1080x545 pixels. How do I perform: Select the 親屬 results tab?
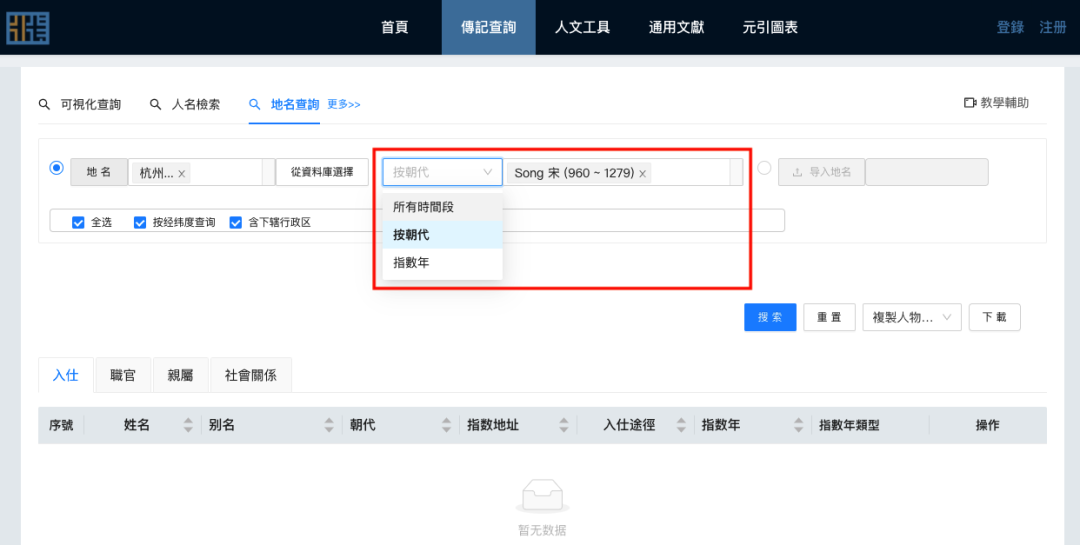pos(180,375)
